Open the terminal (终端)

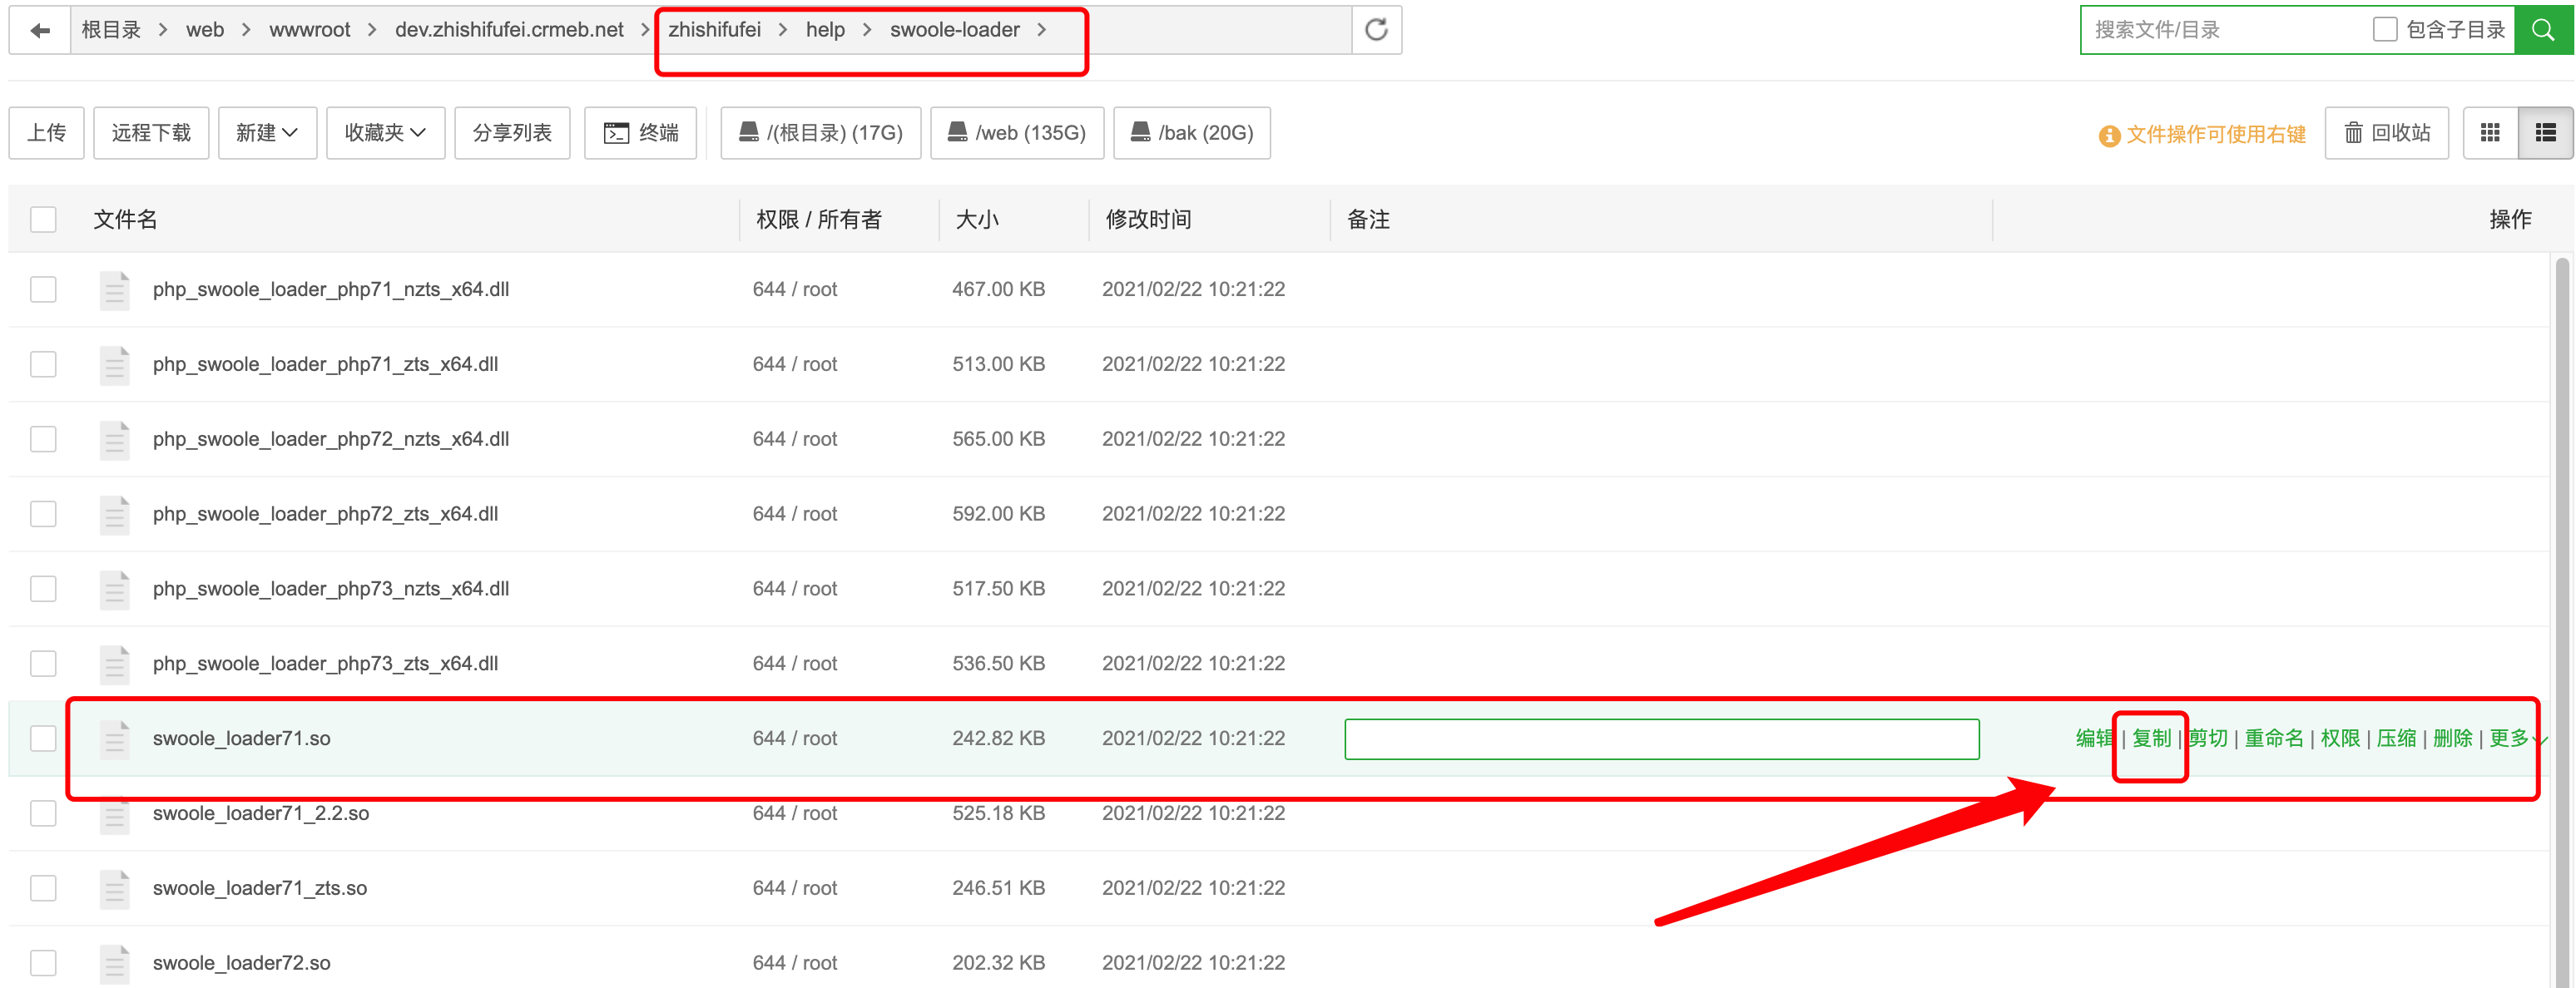click(641, 133)
